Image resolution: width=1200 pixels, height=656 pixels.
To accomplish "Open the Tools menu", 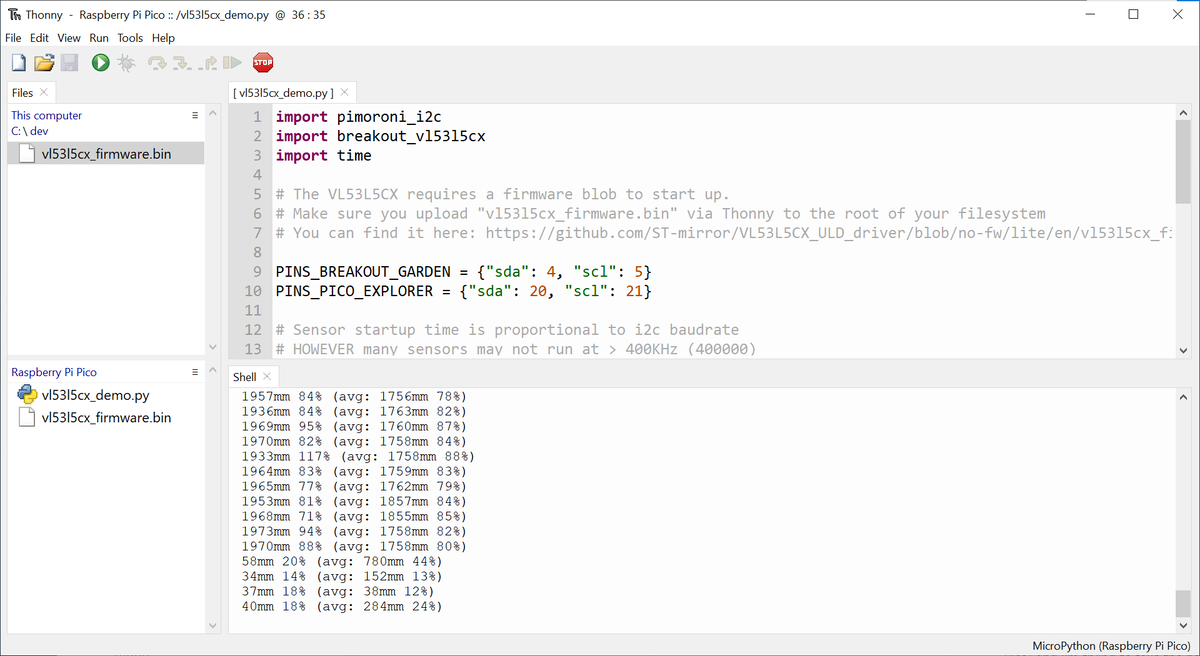I will pyautogui.click(x=130, y=38).
